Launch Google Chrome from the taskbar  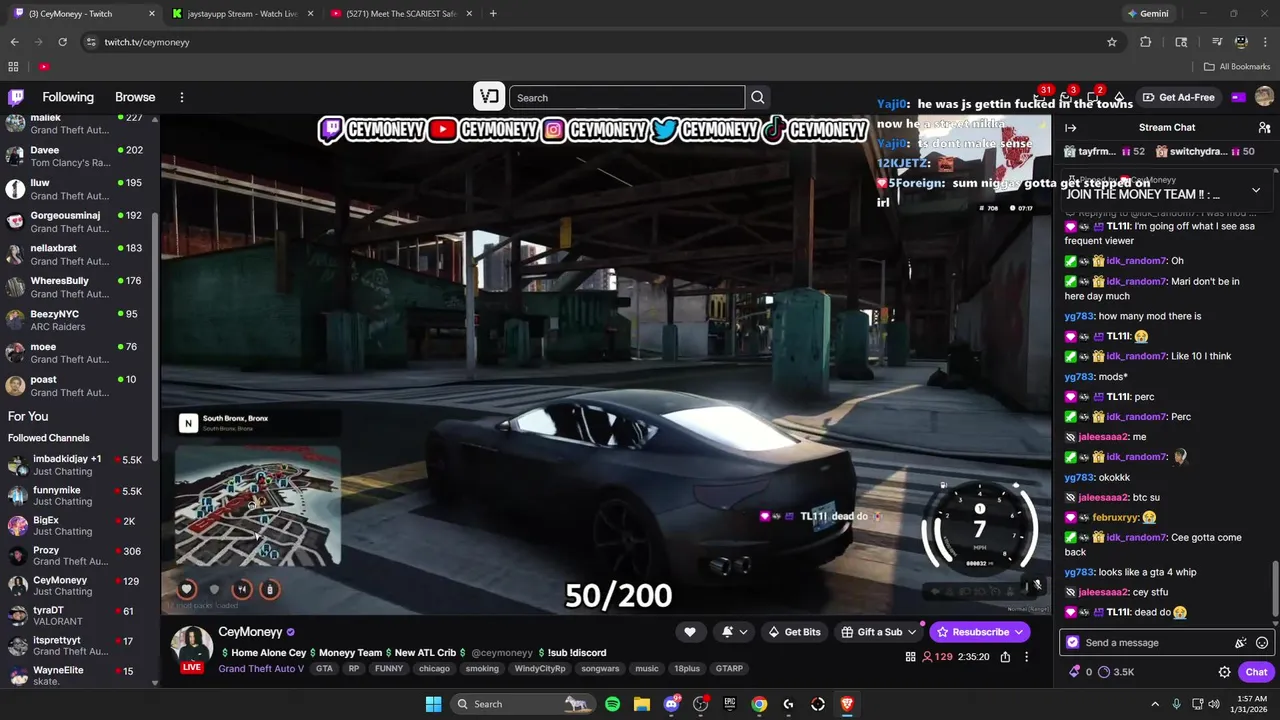[x=759, y=704]
